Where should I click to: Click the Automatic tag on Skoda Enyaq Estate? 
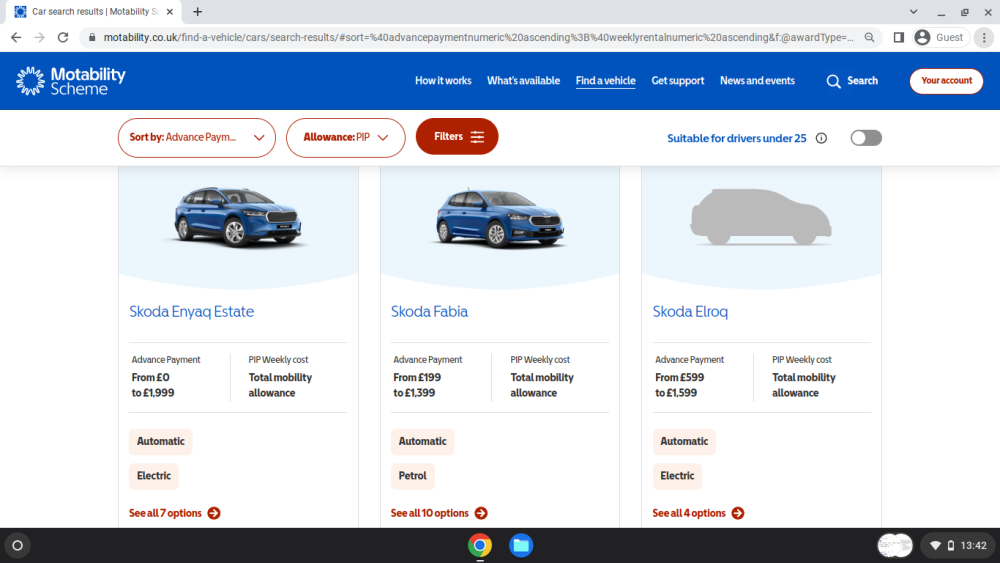161,442
